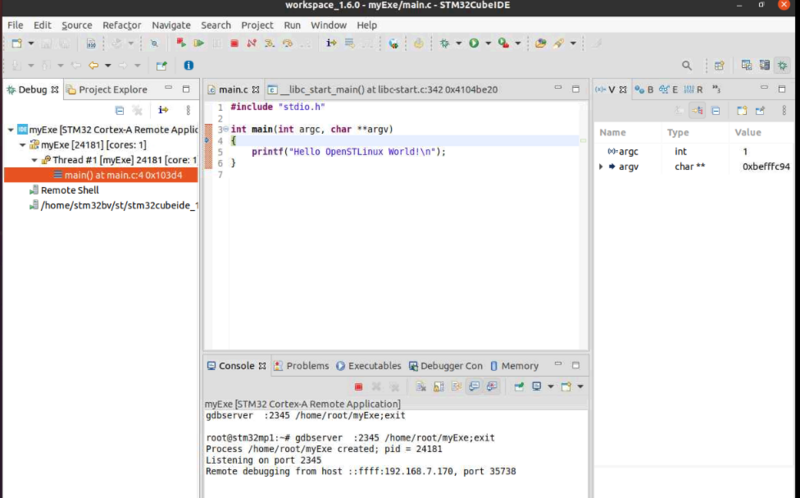Step Over using the curved arrow icon
This screenshot has width=800, height=498.
pyautogui.click(x=287, y=43)
